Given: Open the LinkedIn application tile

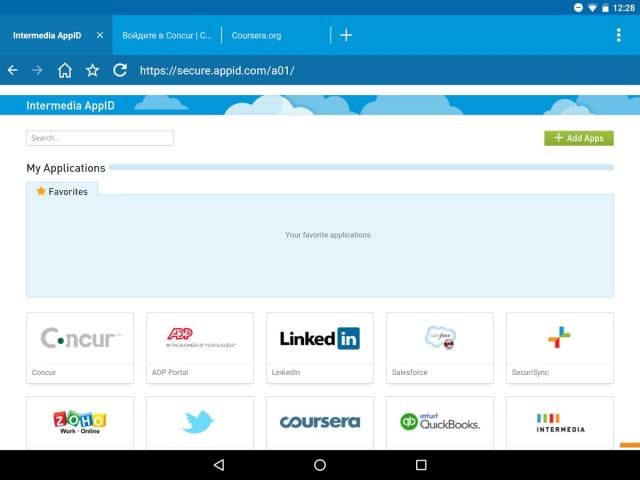Looking at the screenshot, I should pyautogui.click(x=320, y=347).
